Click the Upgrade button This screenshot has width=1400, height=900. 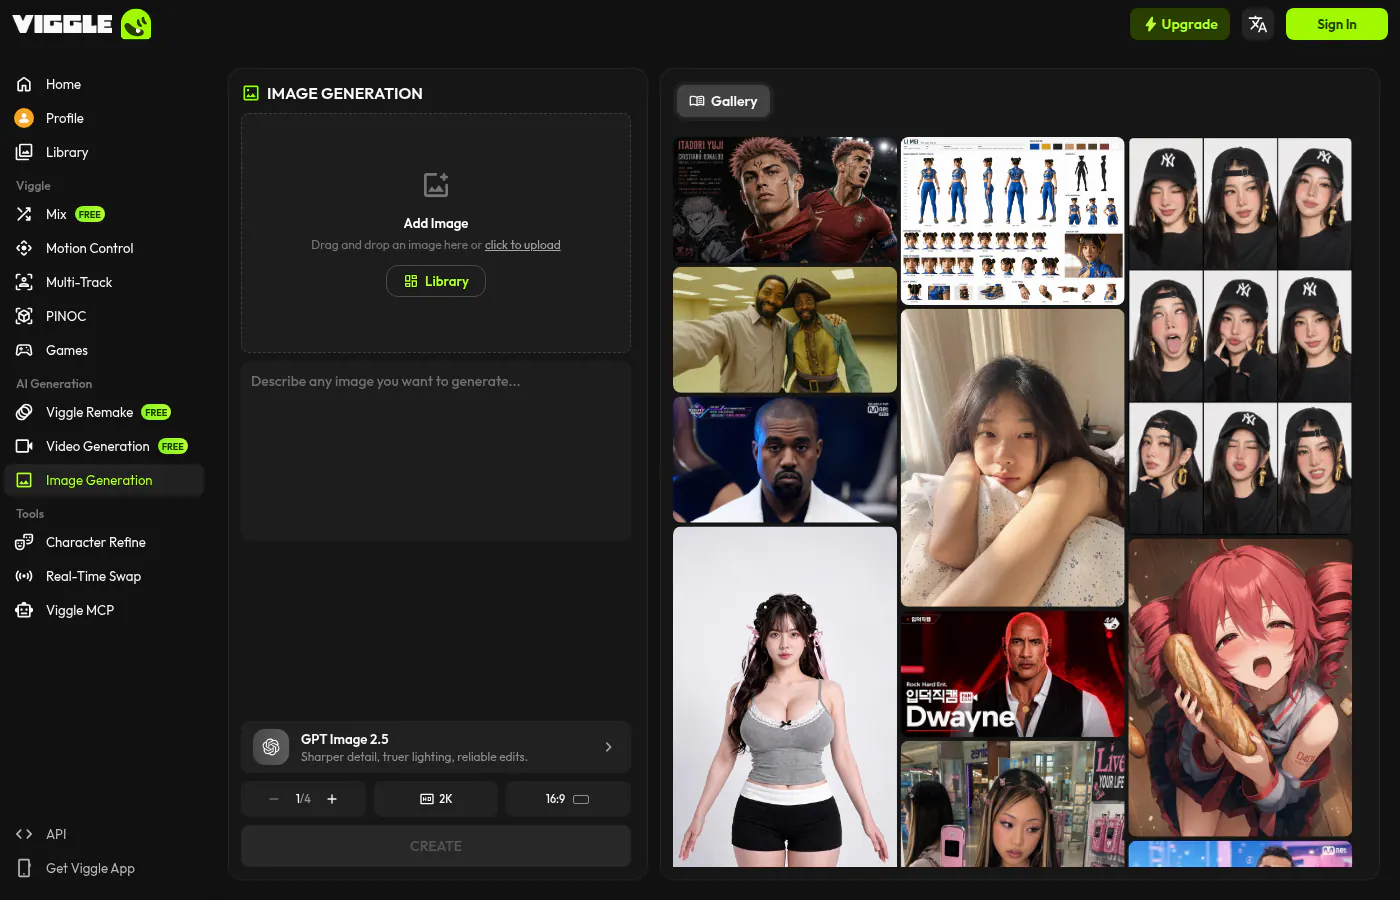(x=1180, y=24)
